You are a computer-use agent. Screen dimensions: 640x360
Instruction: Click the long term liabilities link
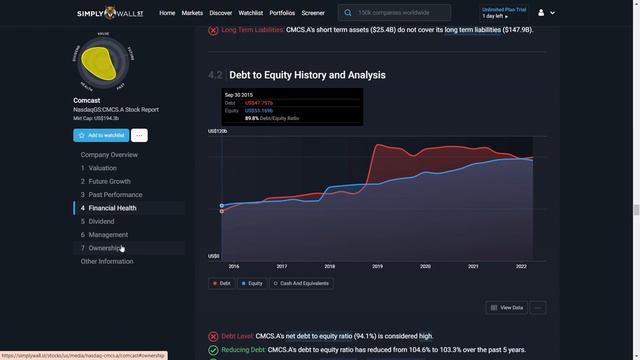coord(473,30)
